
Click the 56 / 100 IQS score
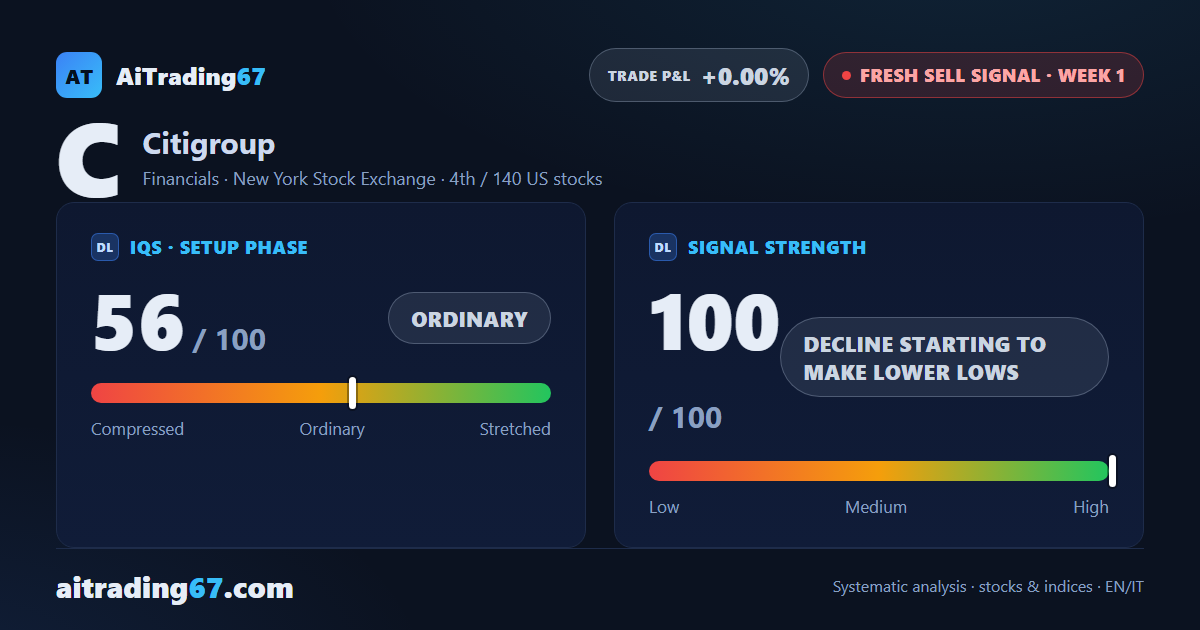[x=179, y=325]
